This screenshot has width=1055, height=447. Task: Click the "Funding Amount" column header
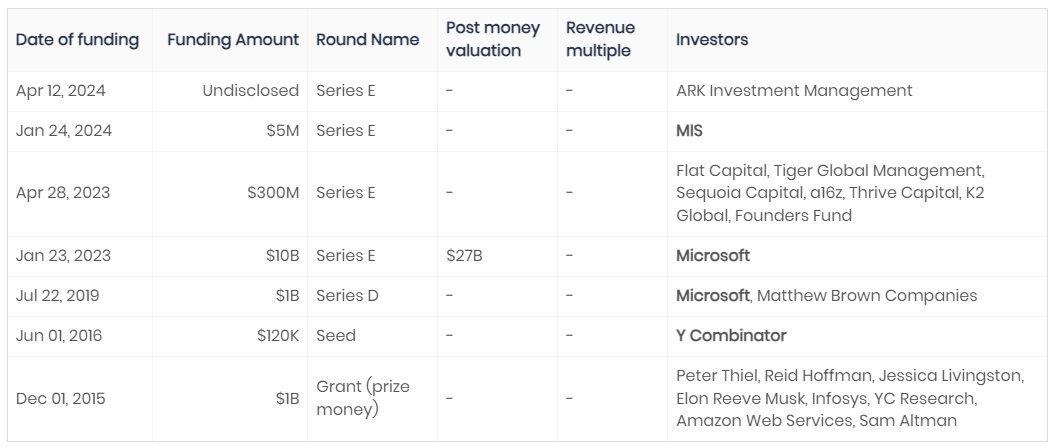pyautogui.click(x=233, y=40)
